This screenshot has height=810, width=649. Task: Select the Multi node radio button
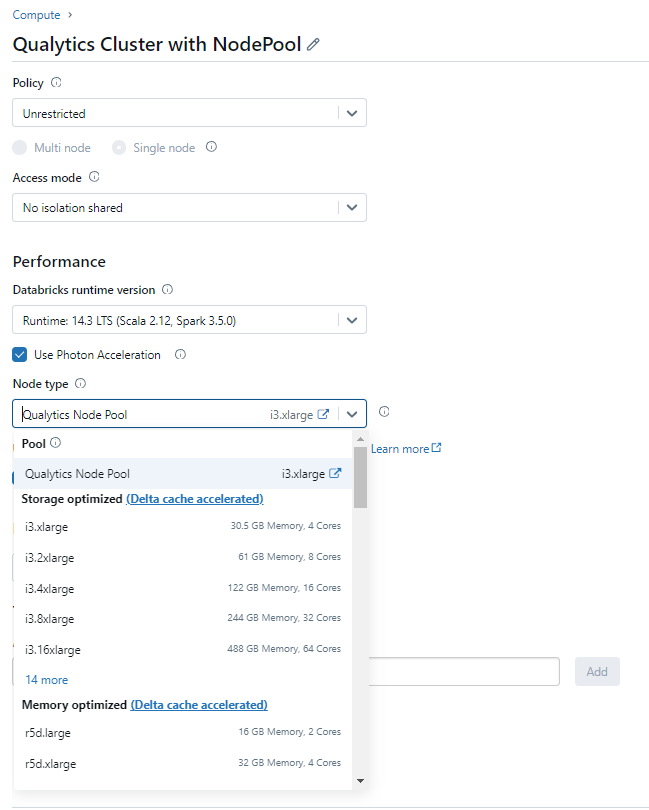[x=18, y=147]
